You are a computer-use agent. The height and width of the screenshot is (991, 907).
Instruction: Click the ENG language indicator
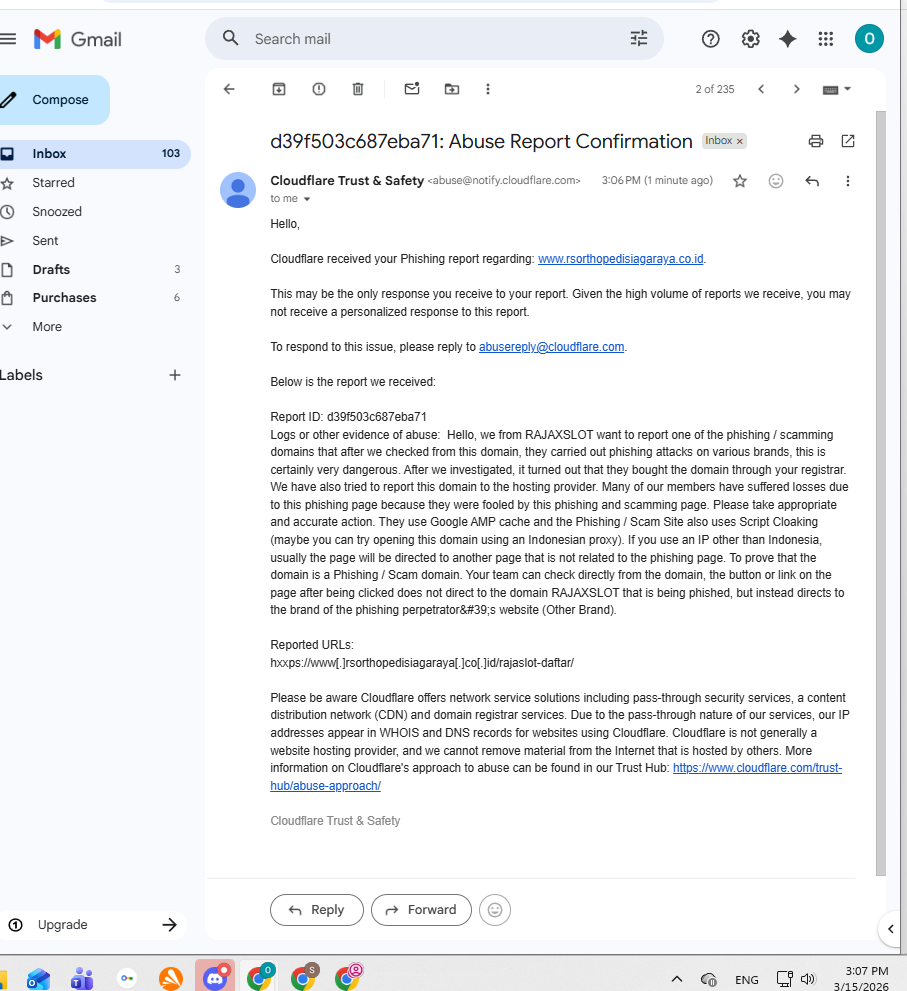[746, 980]
